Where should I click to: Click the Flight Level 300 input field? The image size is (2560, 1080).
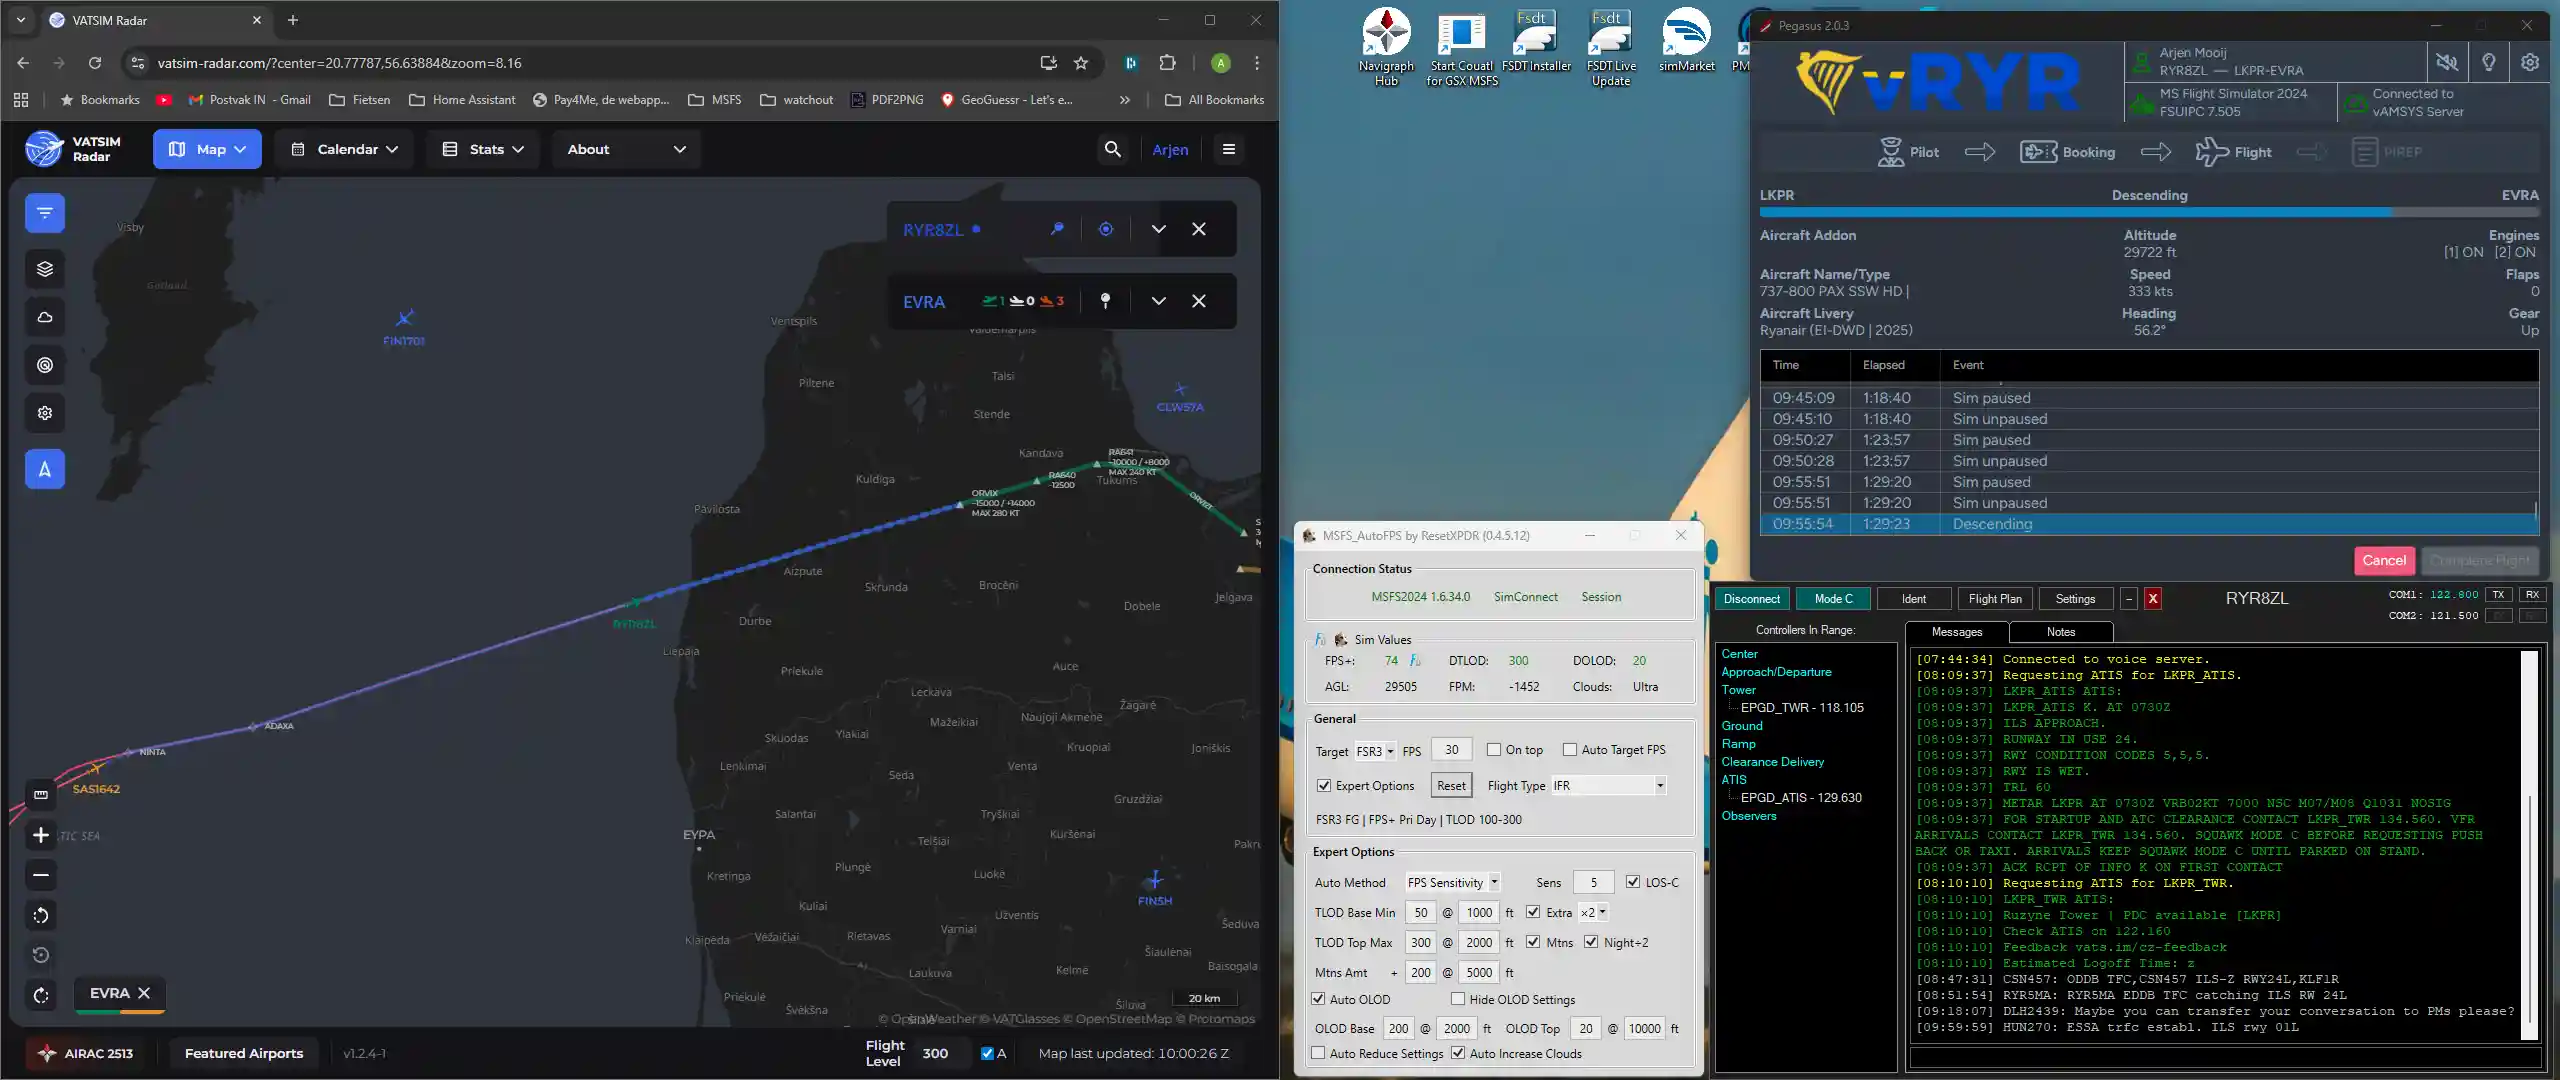point(940,1053)
